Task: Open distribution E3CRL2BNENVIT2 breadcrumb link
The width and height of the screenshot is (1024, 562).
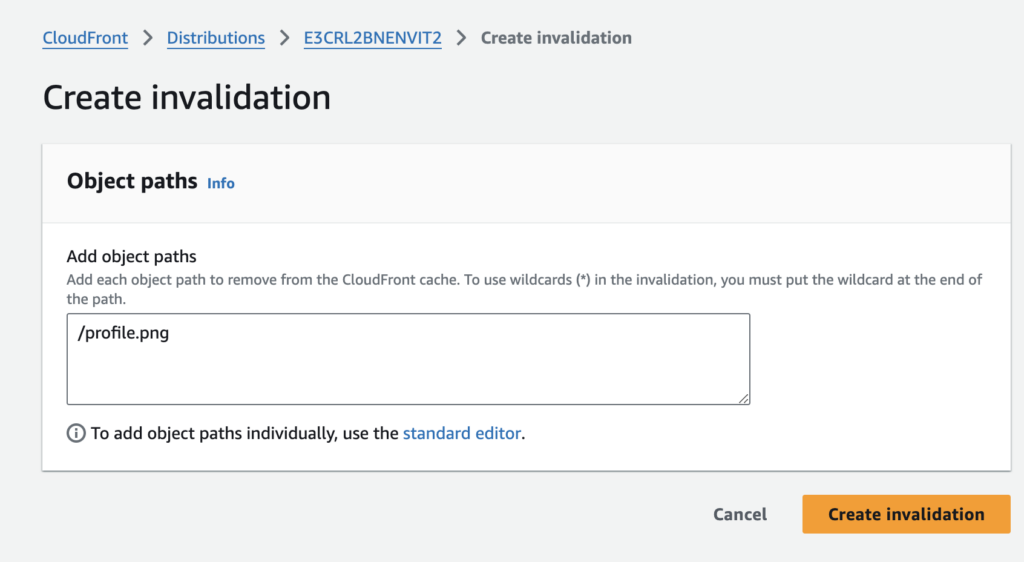Action: [373, 38]
